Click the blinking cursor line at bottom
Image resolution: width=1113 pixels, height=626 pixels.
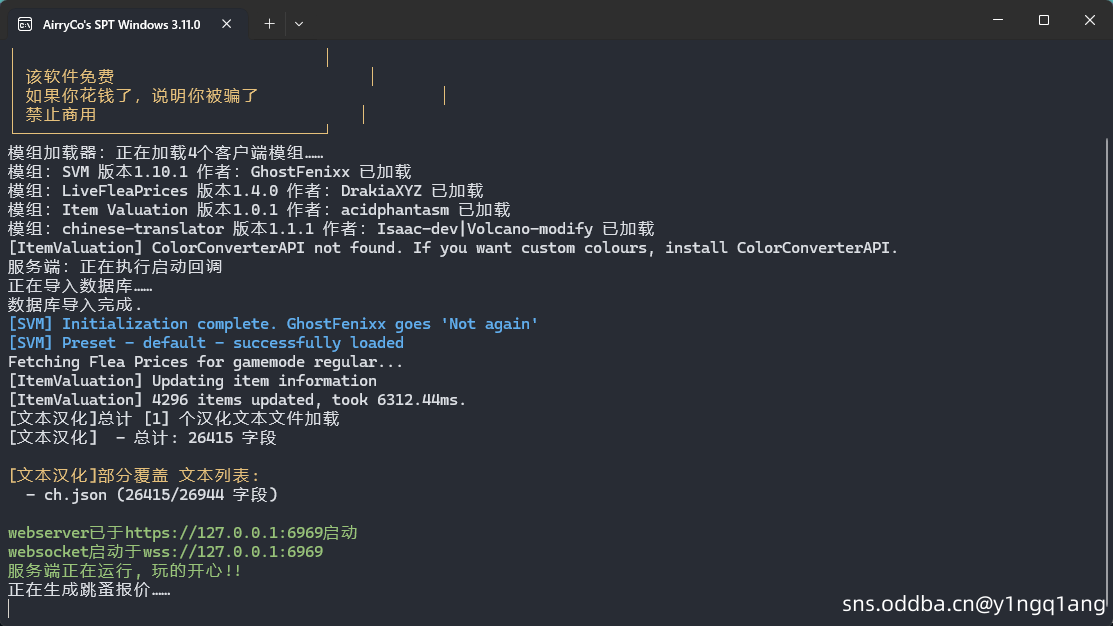[9, 608]
